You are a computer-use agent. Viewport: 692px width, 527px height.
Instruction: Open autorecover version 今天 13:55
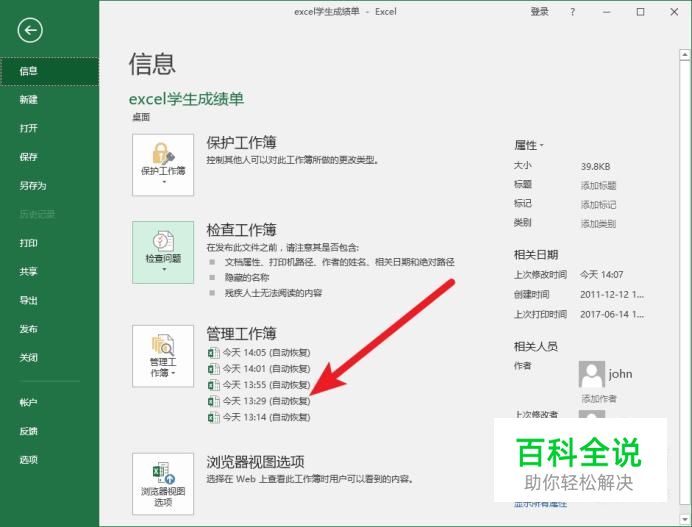[x=259, y=385]
